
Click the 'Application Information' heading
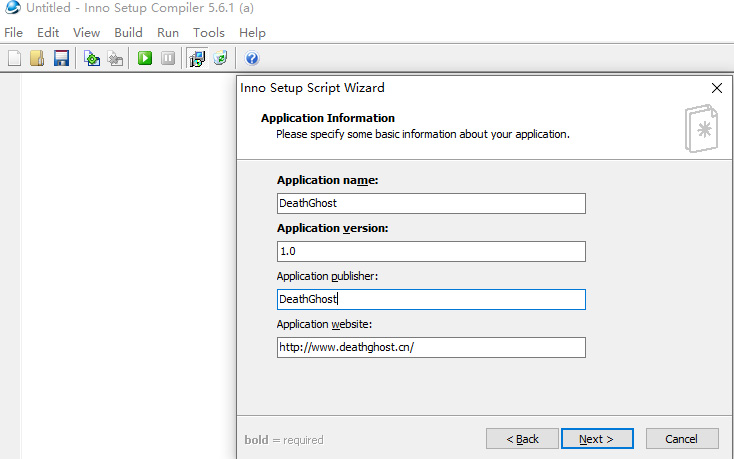328,118
